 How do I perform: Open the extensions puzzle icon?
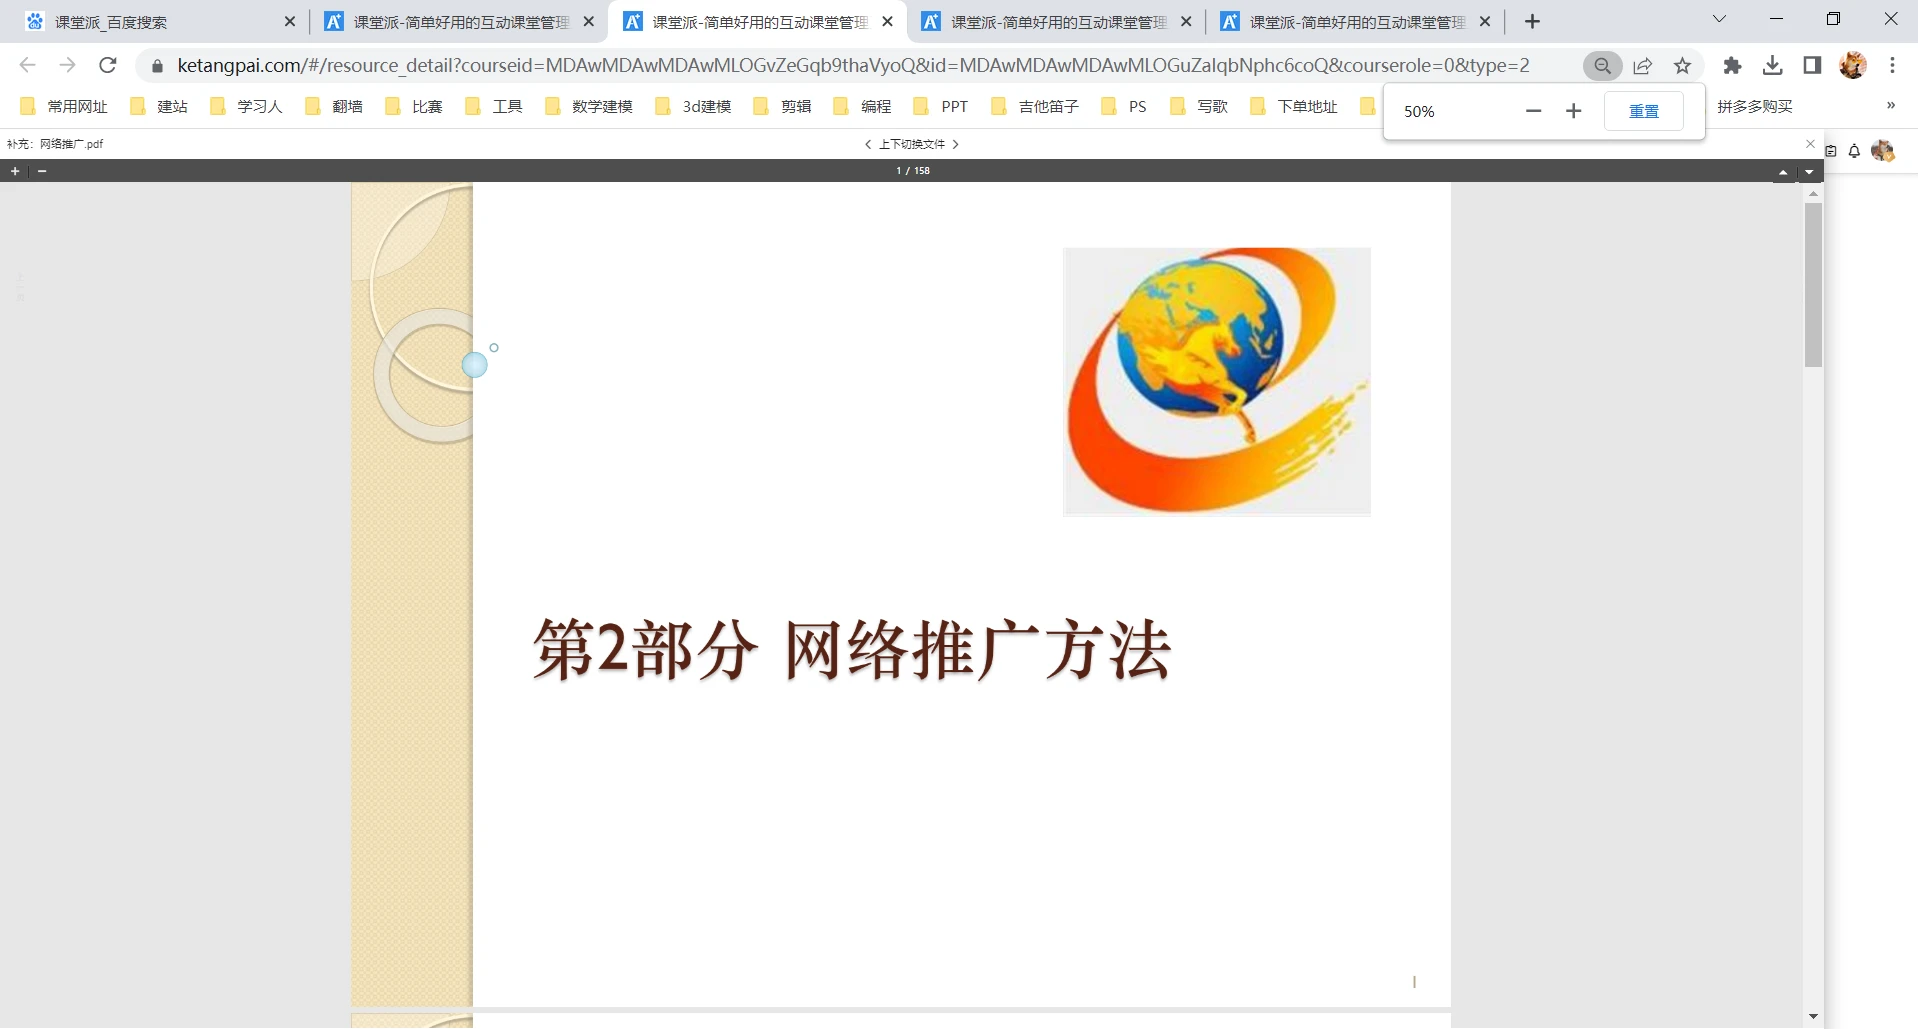[1732, 66]
